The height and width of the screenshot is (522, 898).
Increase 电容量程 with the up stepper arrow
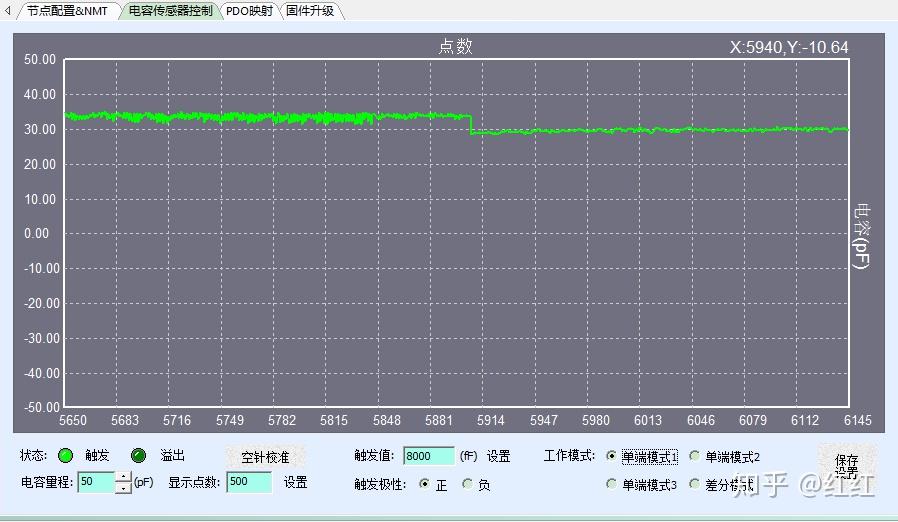coord(123,477)
